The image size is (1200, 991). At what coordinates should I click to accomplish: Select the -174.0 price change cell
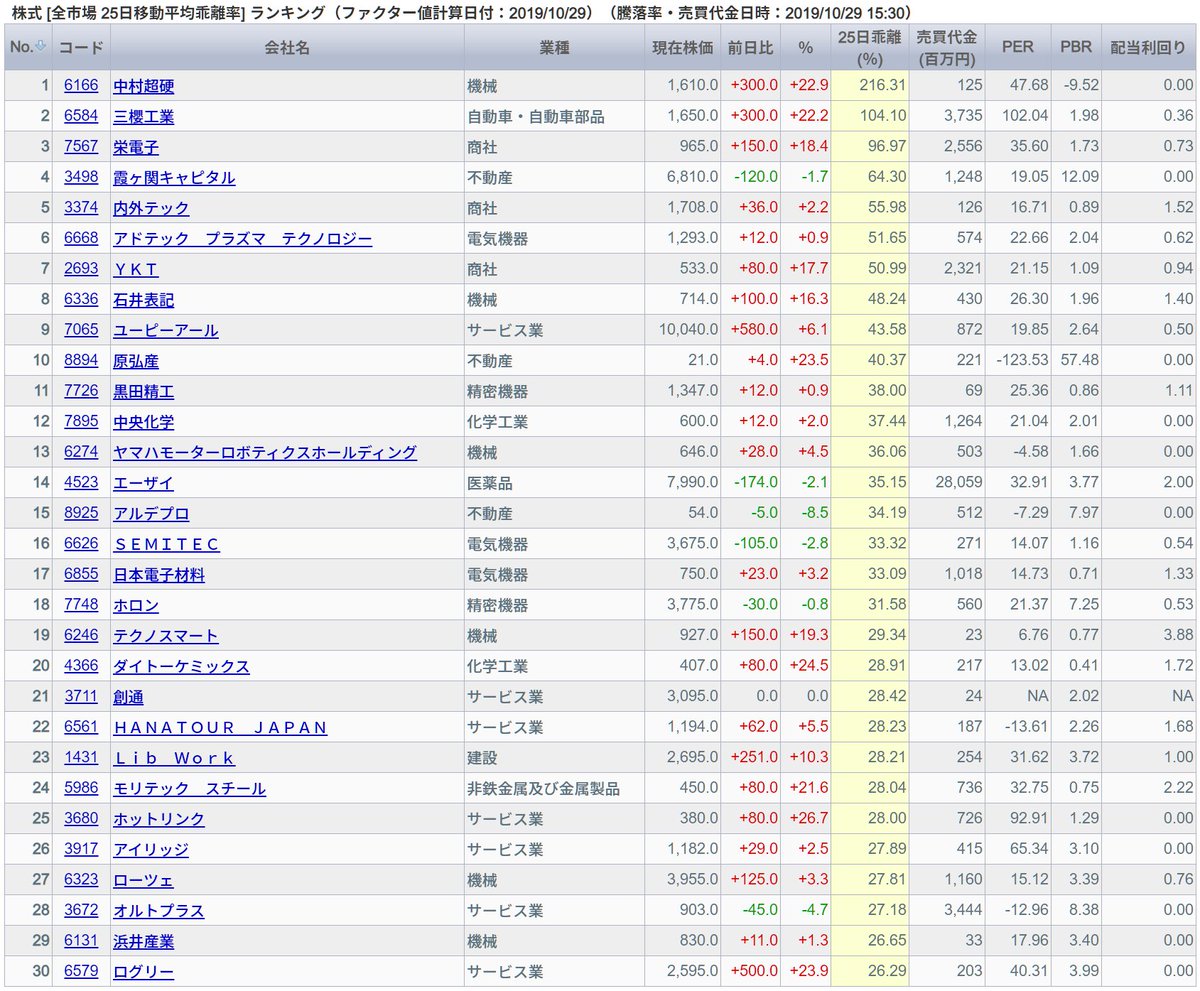tap(751, 483)
